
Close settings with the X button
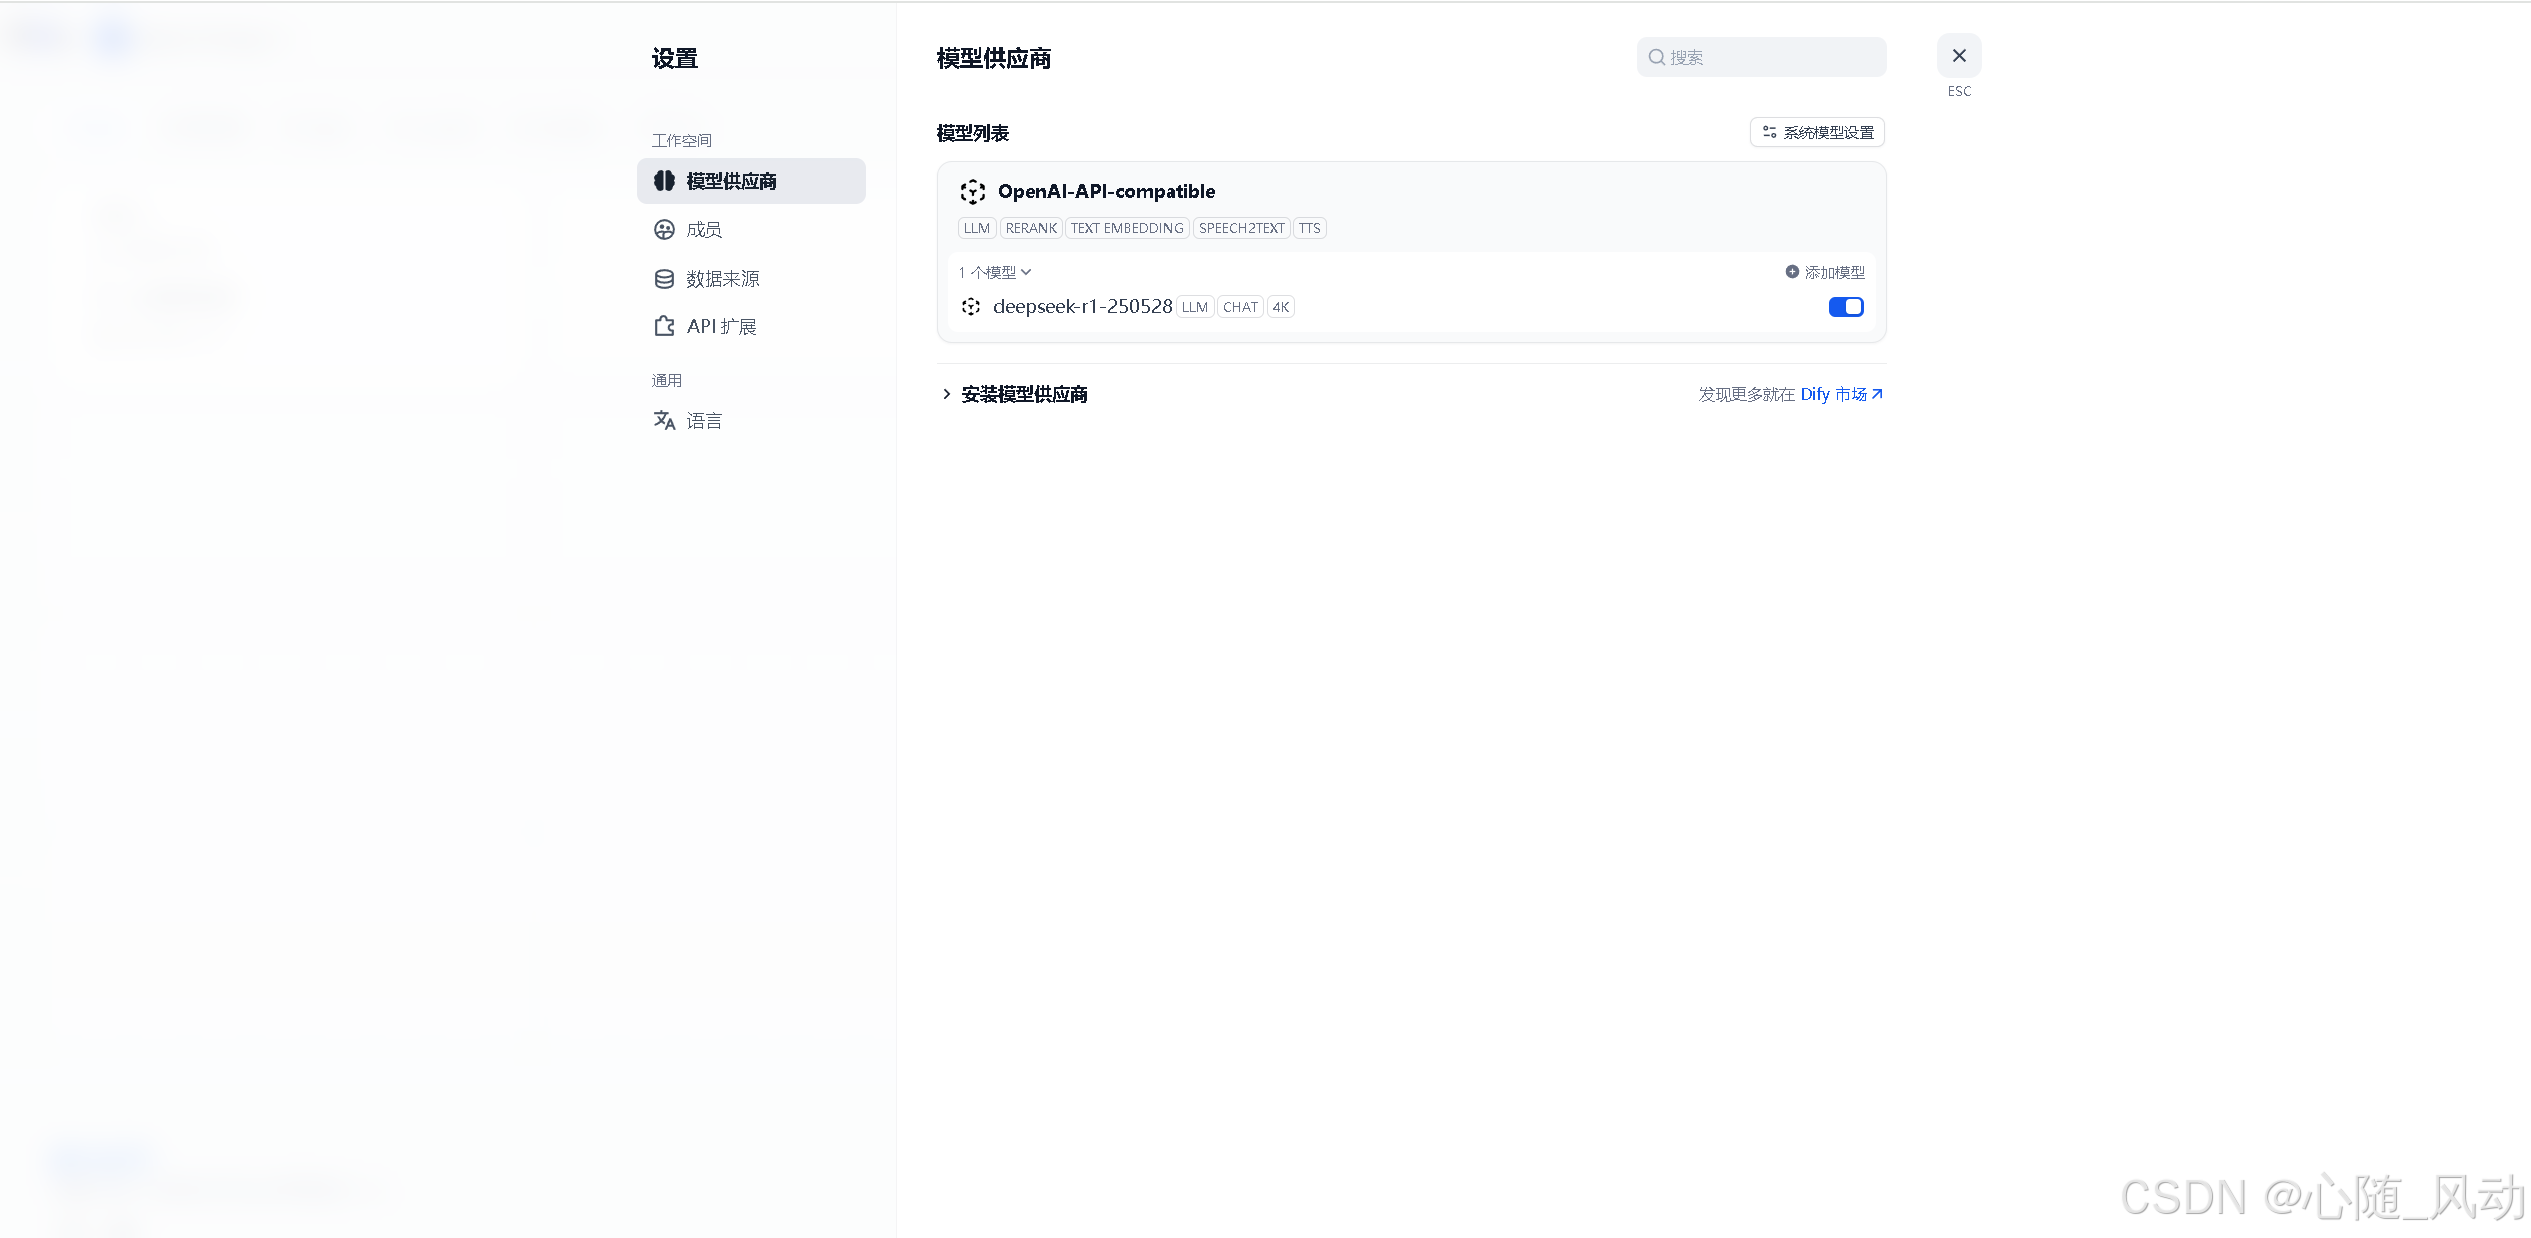coord(1958,56)
